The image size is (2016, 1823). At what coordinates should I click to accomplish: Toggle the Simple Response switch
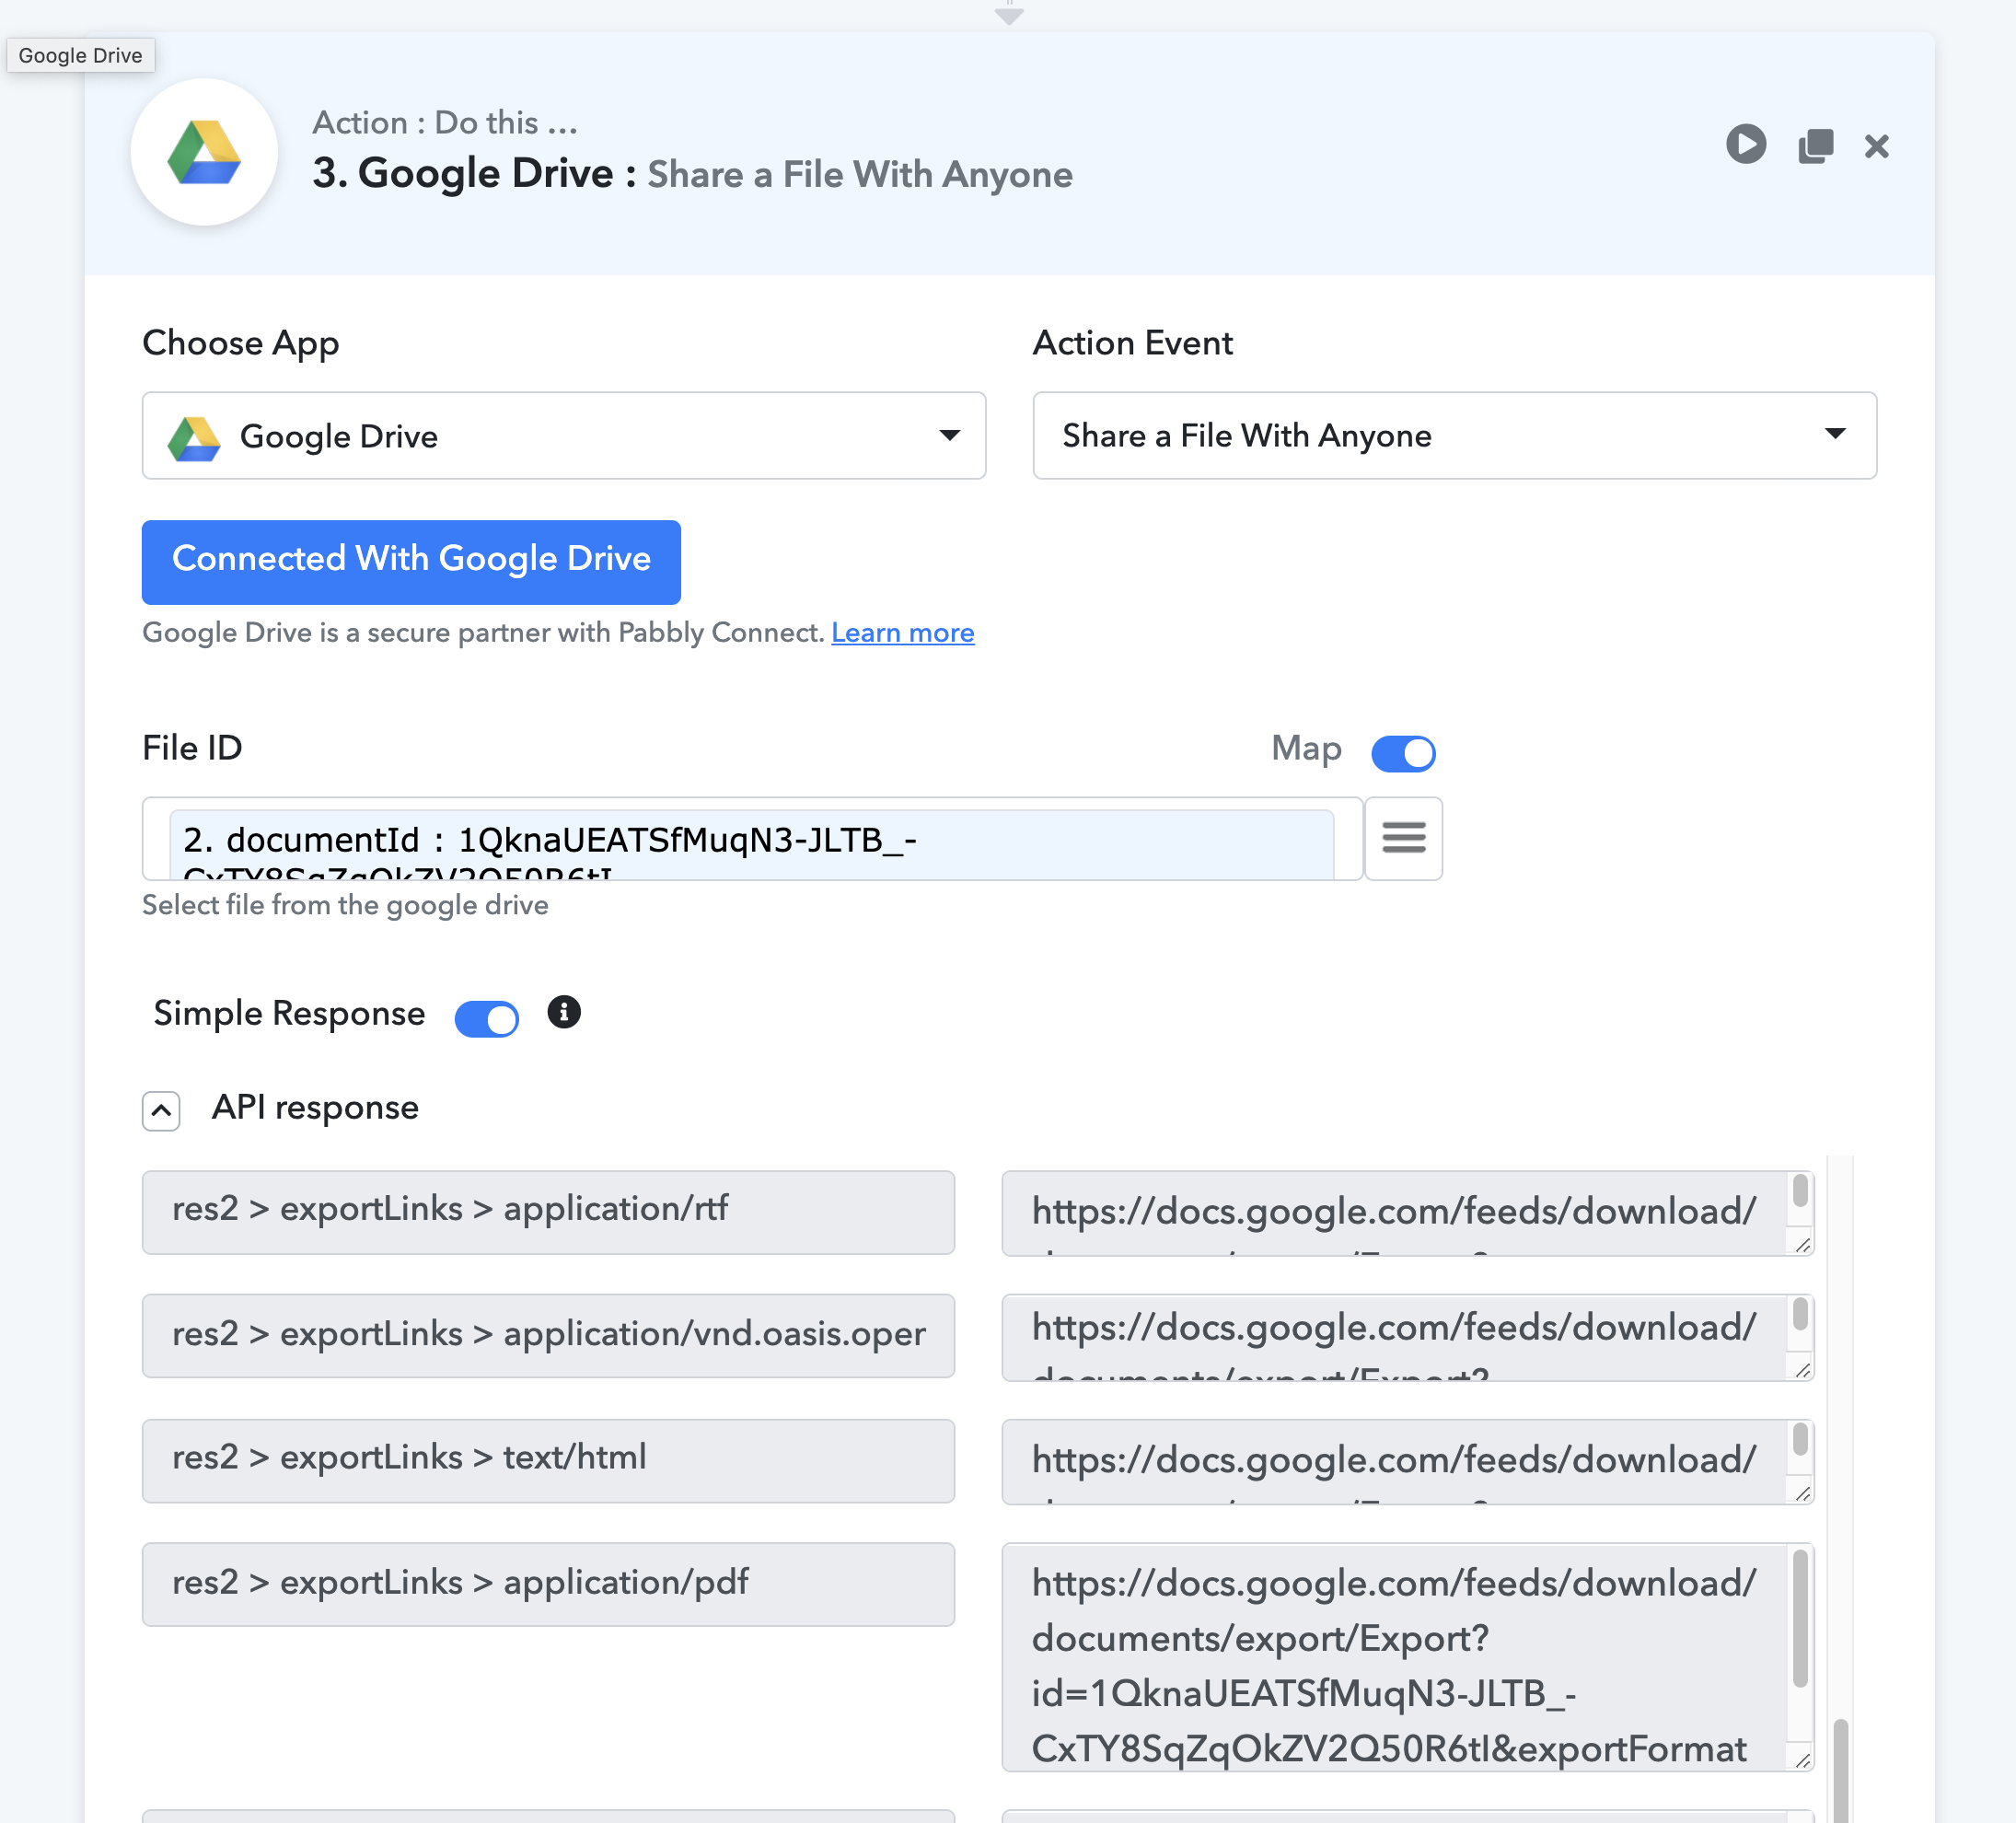[487, 1018]
